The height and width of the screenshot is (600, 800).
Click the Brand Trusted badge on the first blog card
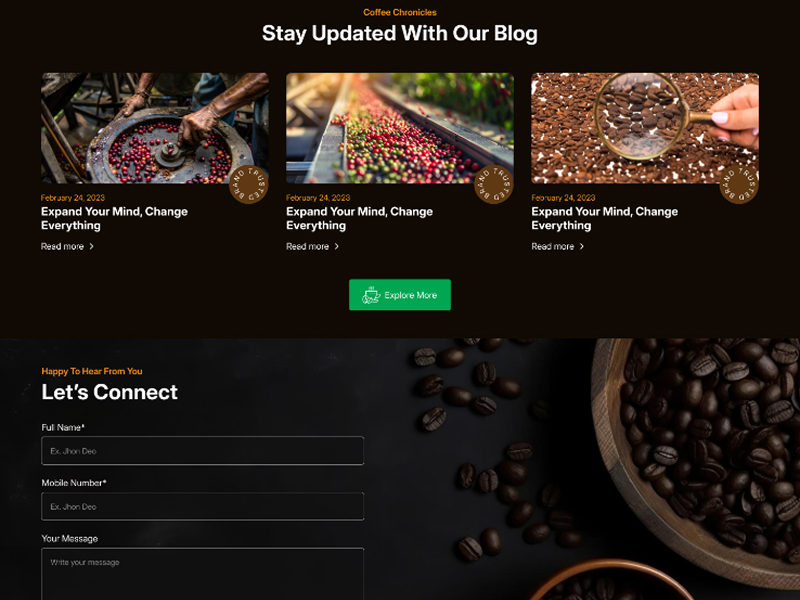(249, 184)
